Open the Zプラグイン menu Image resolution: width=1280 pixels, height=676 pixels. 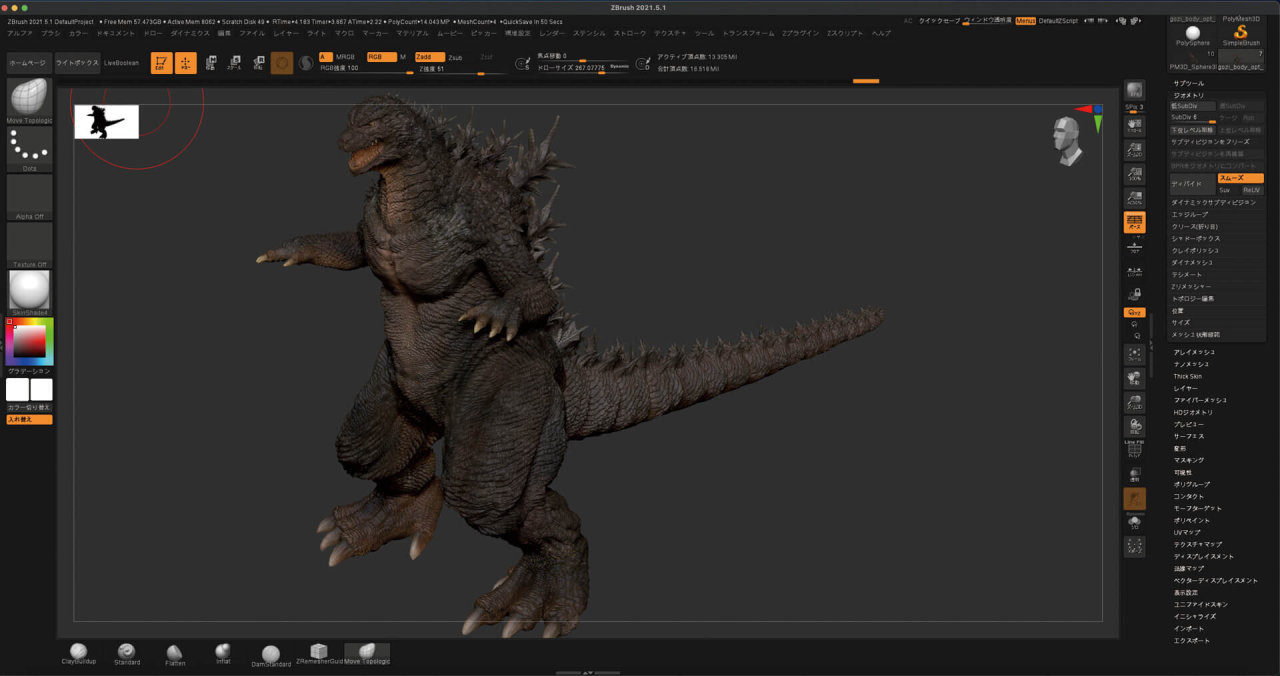click(801, 33)
